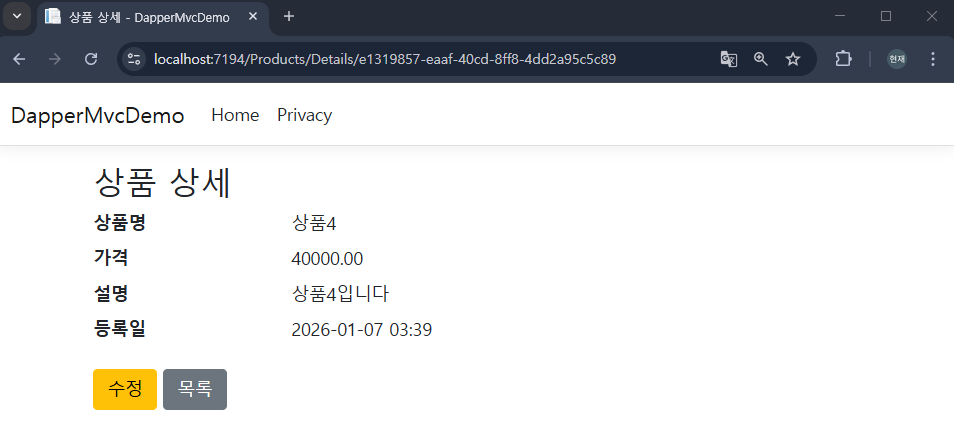This screenshot has width=954, height=448.
Task: Click the gray 목록 button
Action: click(x=195, y=389)
